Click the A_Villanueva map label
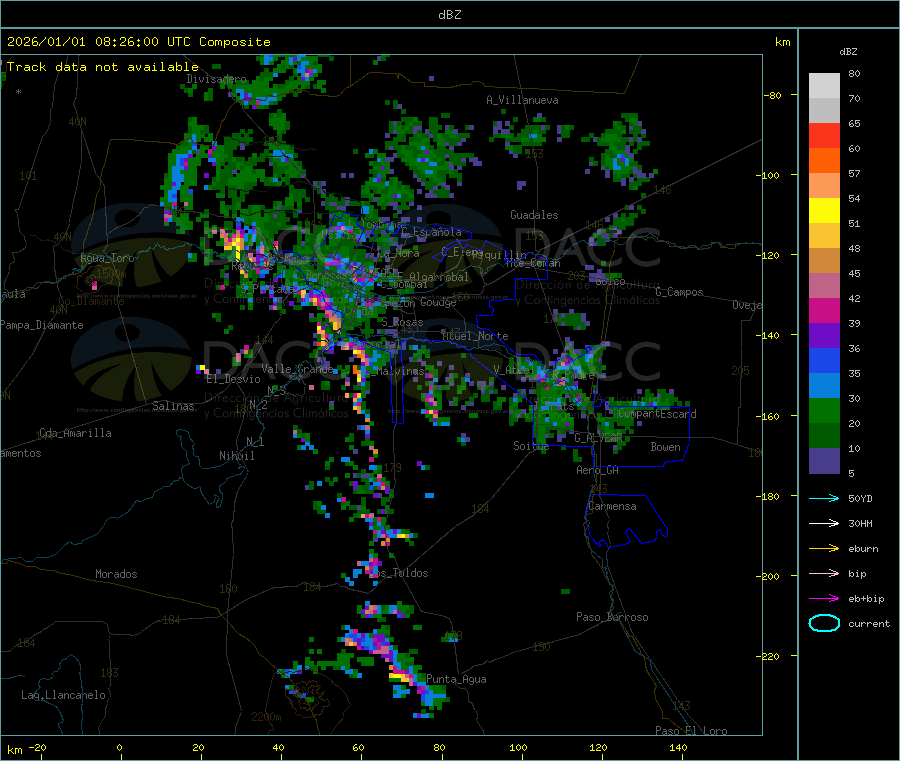Screen dimensions: 900x761 pos(522,100)
